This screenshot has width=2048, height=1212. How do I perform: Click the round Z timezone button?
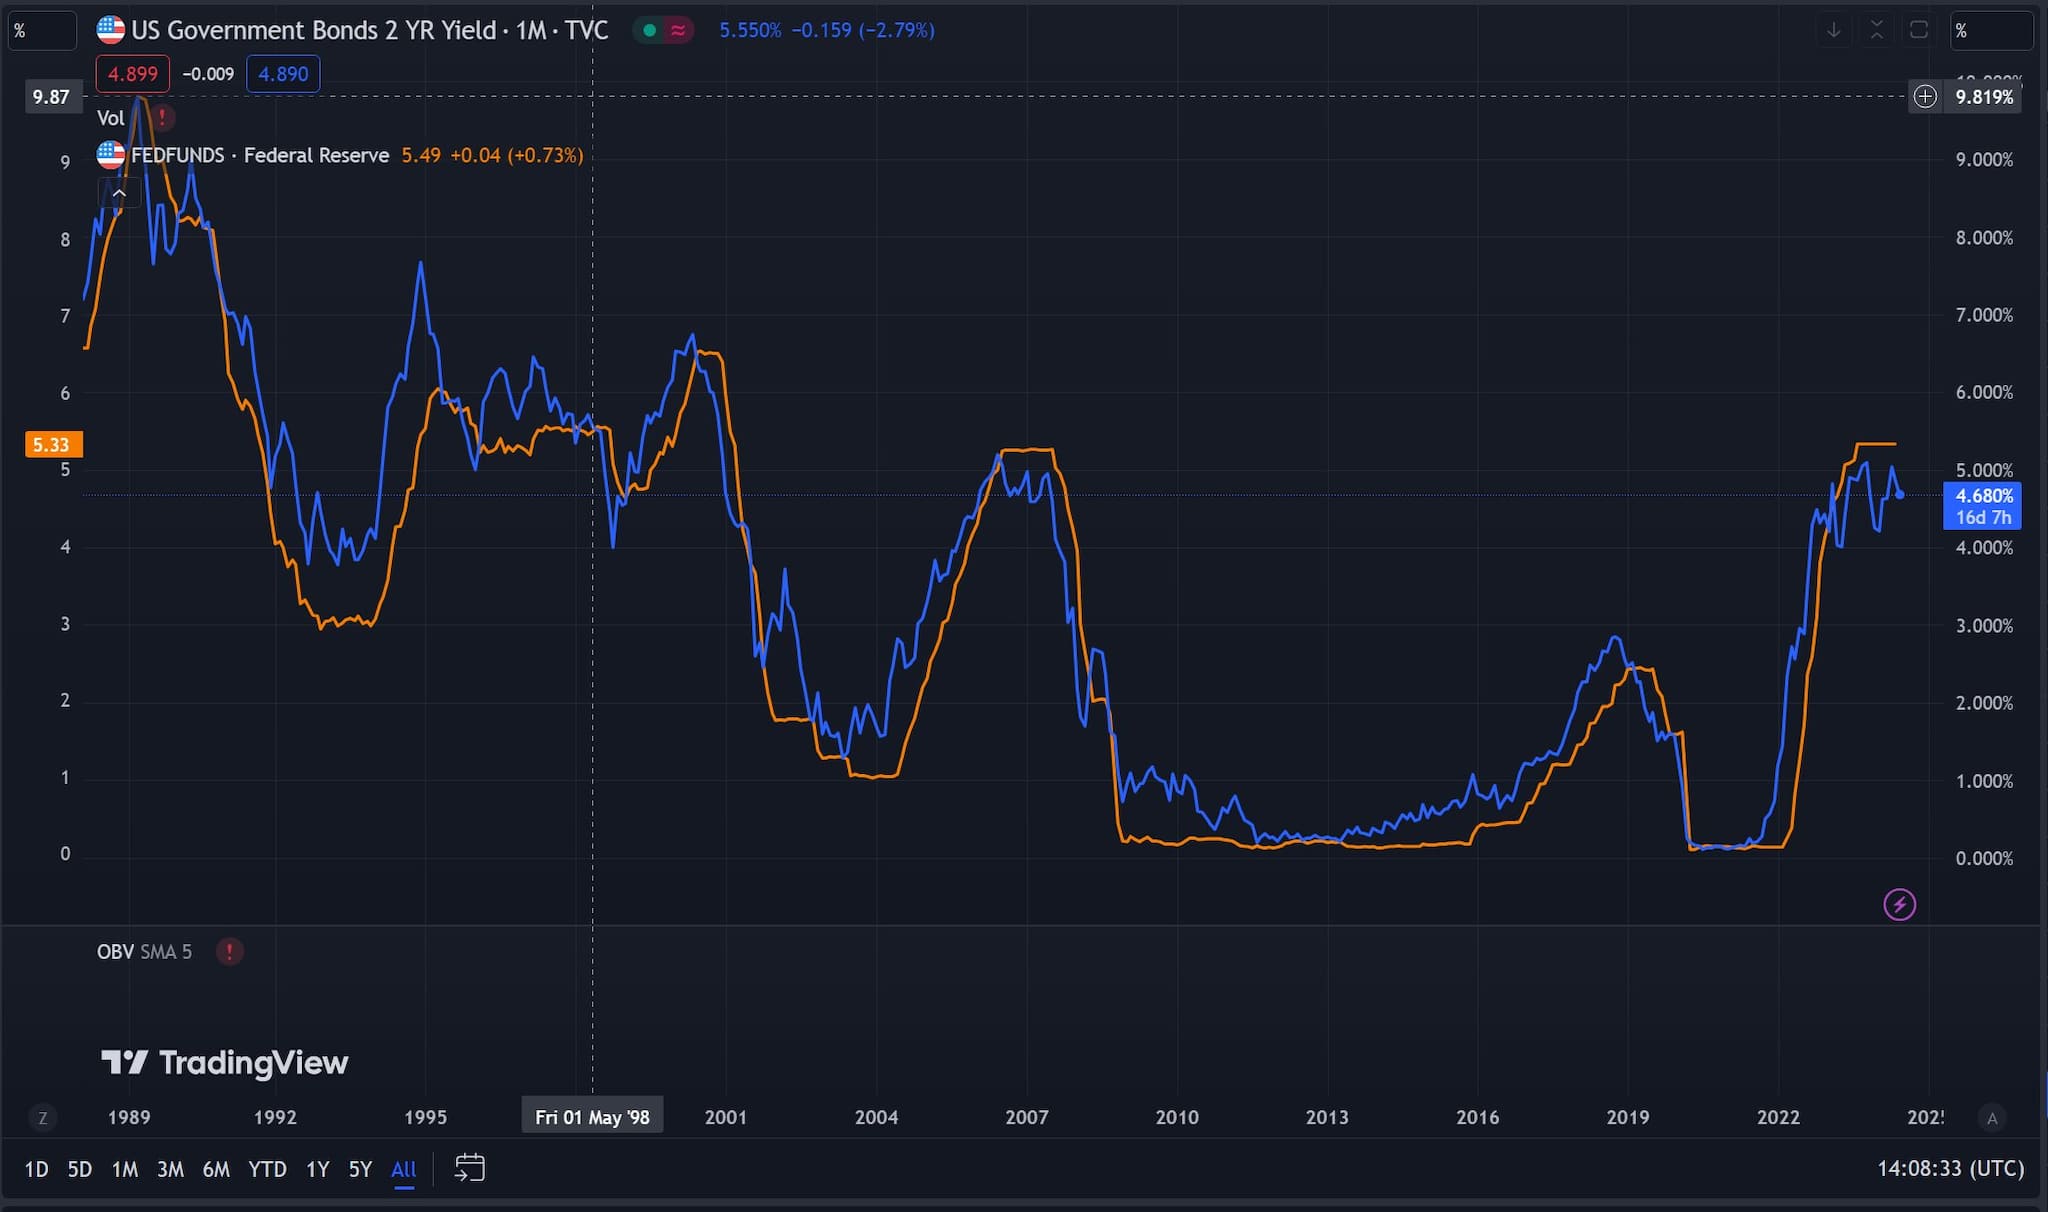(x=42, y=1118)
